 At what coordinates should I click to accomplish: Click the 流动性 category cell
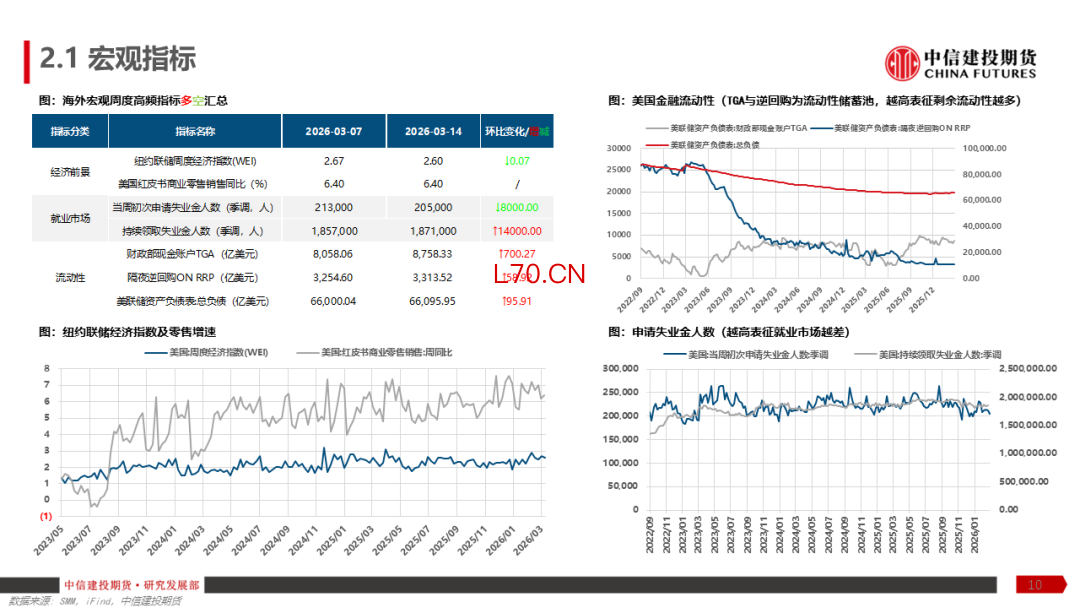[x=70, y=277]
